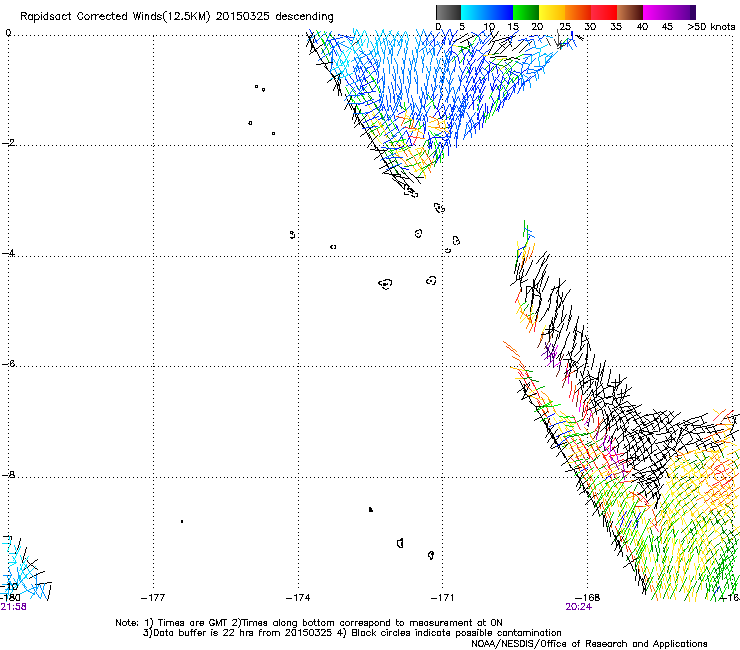Click the longitude label '-174'
This screenshot has height=650, width=740.
(x=298, y=598)
